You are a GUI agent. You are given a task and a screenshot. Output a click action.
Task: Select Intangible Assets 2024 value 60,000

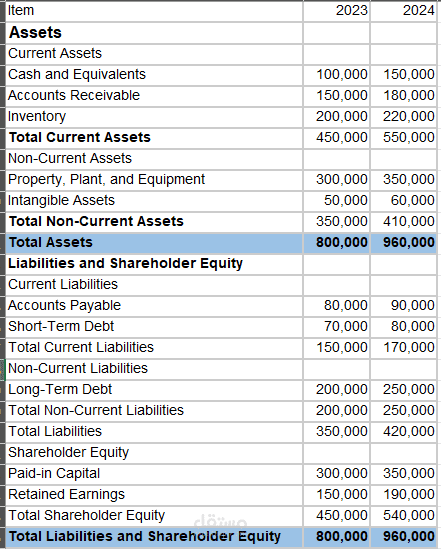(x=404, y=201)
